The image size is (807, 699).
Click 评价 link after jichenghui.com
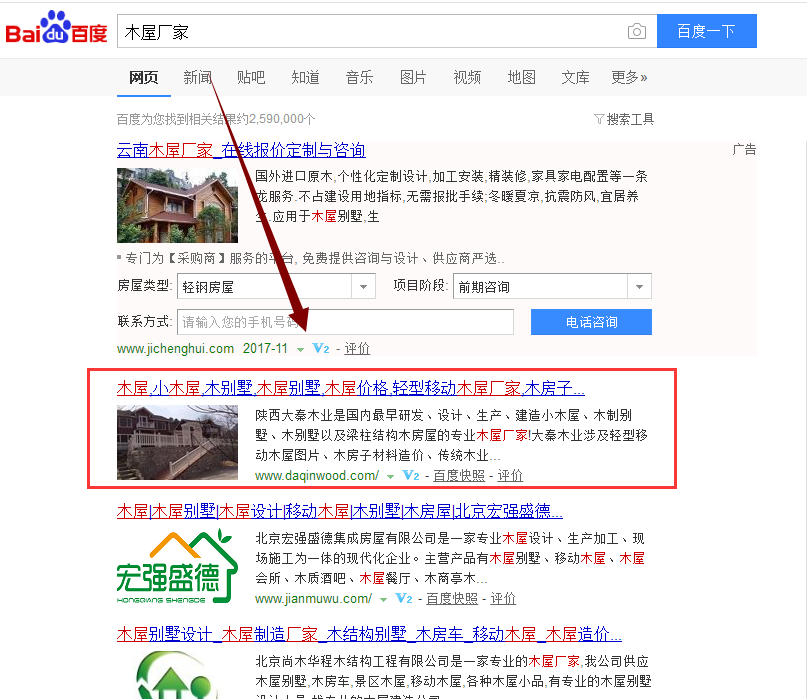coord(357,349)
